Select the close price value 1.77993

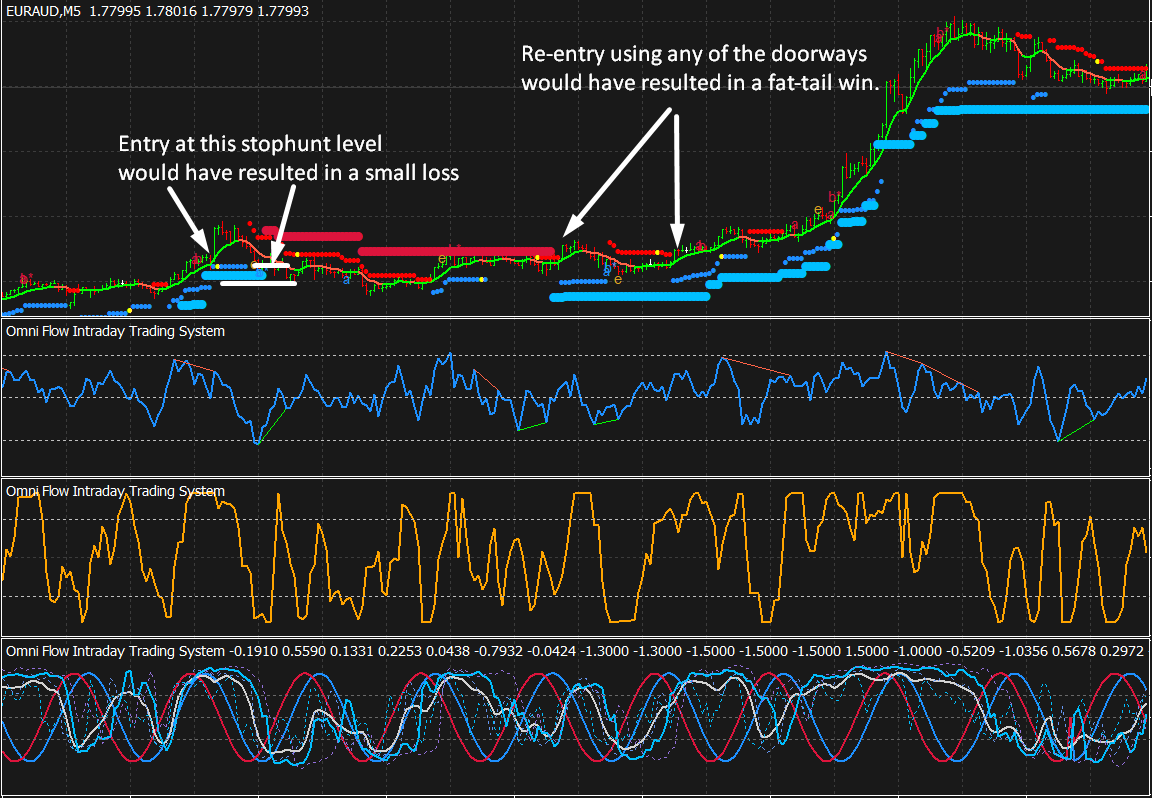pos(284,11)
